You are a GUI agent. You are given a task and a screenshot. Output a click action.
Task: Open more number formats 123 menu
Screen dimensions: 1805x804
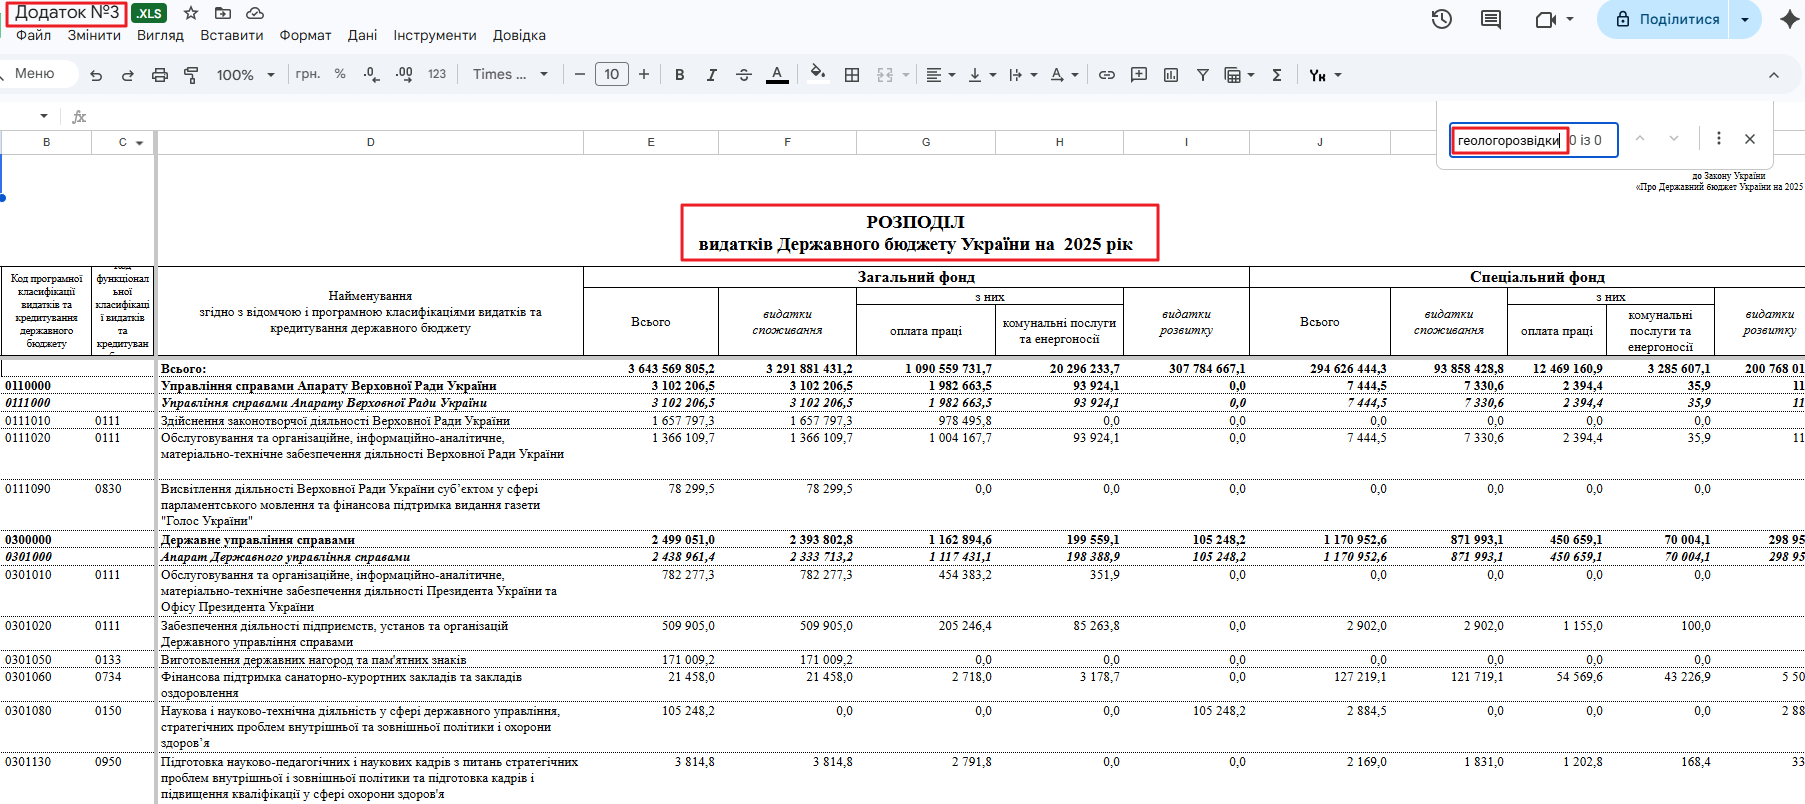tap(437, 74)
